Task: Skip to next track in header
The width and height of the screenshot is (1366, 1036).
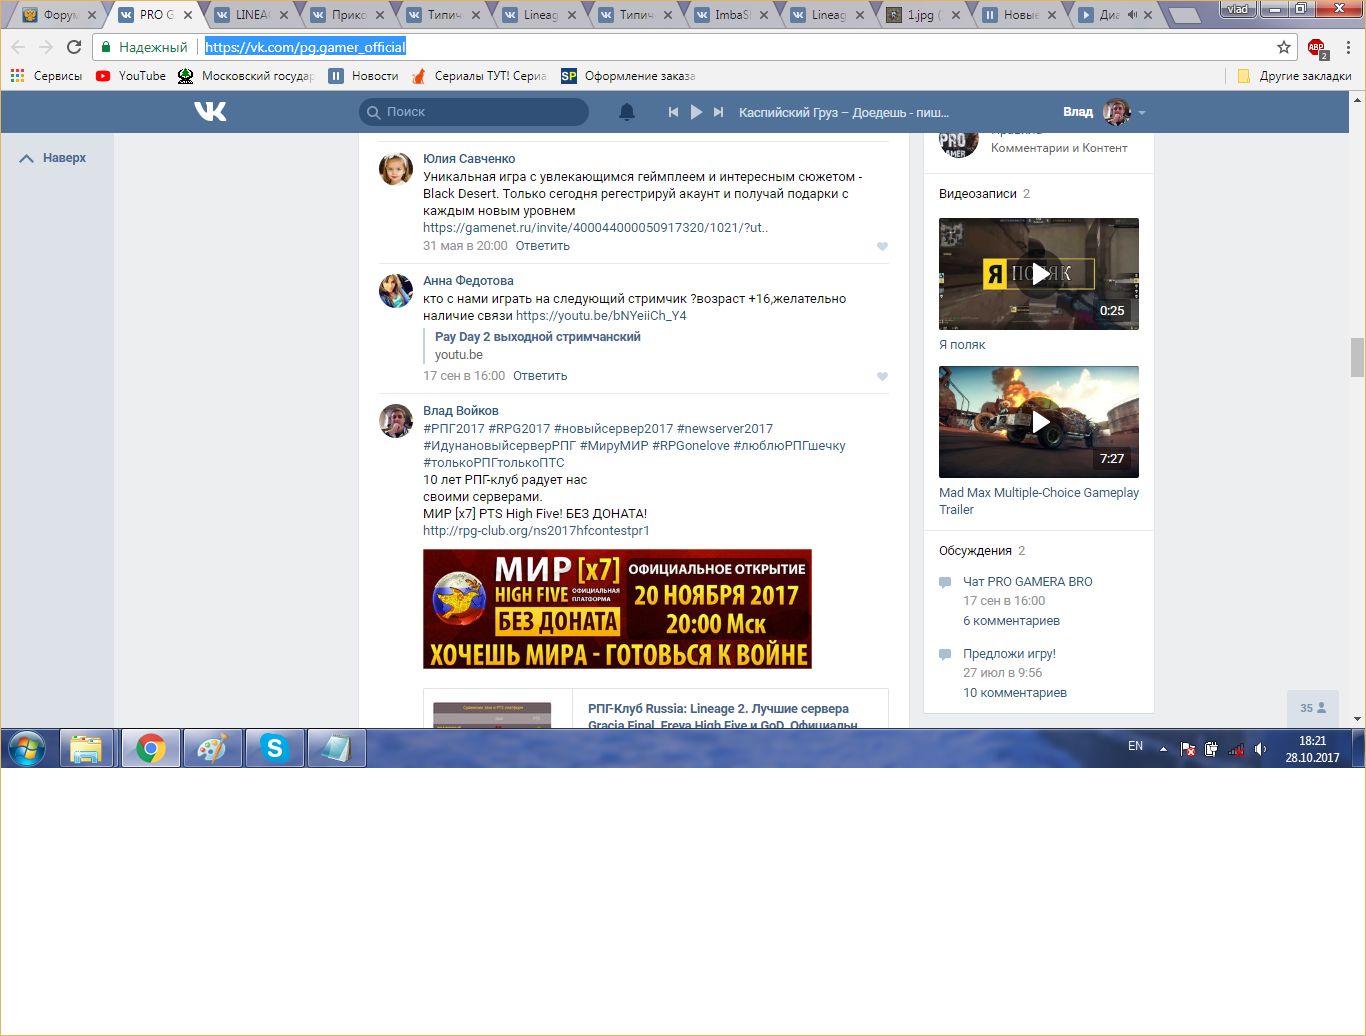Action: [718, 112]
